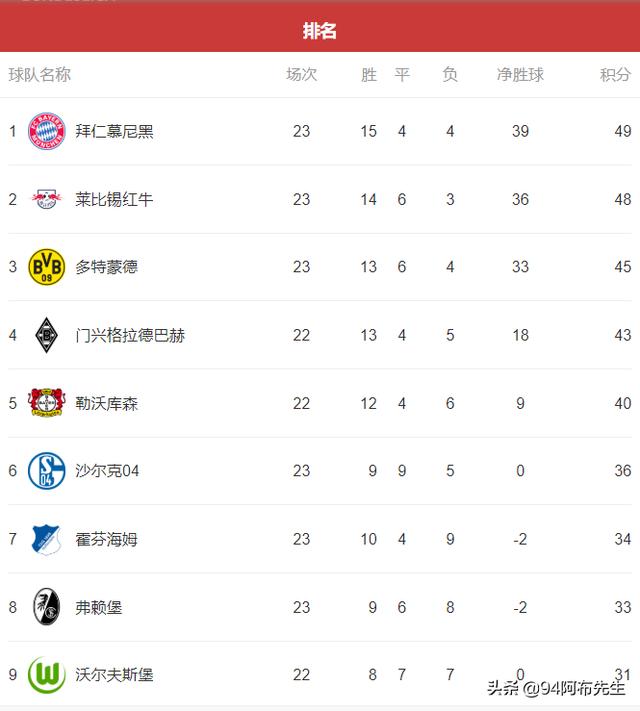Click the RB Leipzig bull logo
The width and height of the screenshot is (640, 711).
pyautogui.click(x=47, y=199)
